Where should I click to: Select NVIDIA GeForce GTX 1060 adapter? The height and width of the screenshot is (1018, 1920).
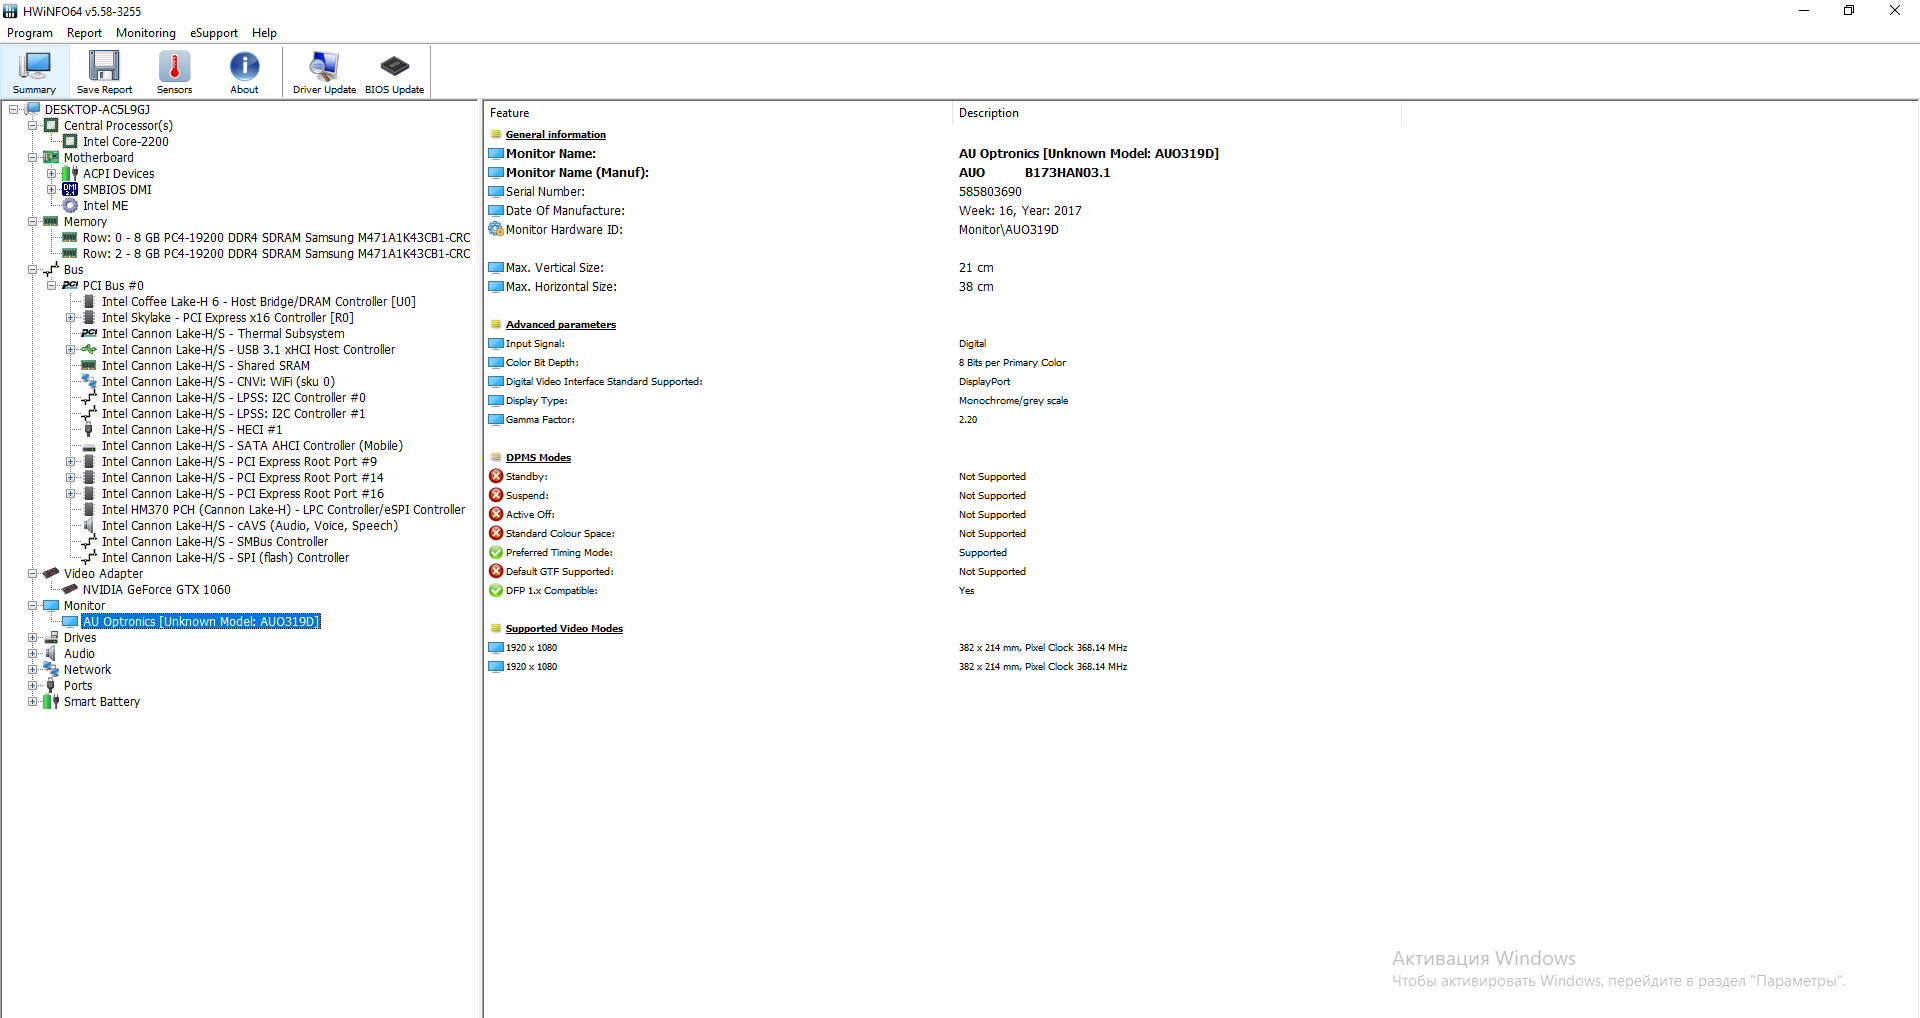pos(156,590)
